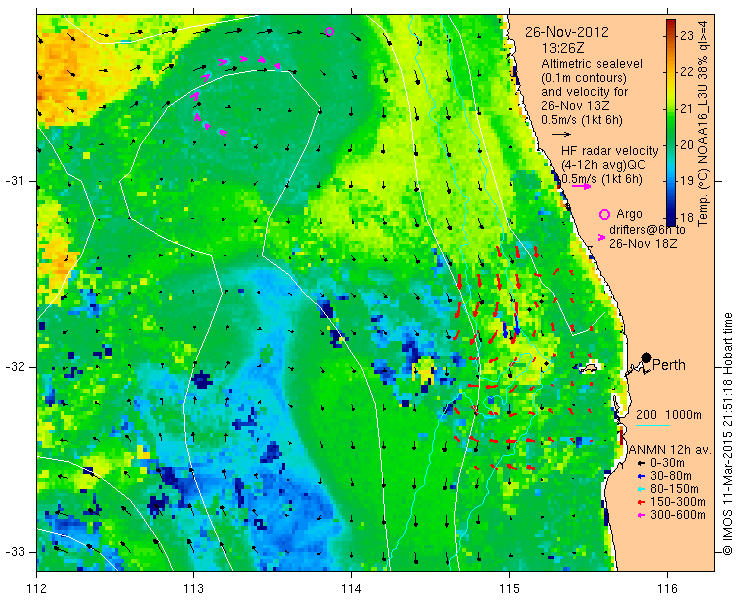This screenshot has width=740, height=600.
Task: Click the 300-600m legend text
Action: [x=678, y=515]
